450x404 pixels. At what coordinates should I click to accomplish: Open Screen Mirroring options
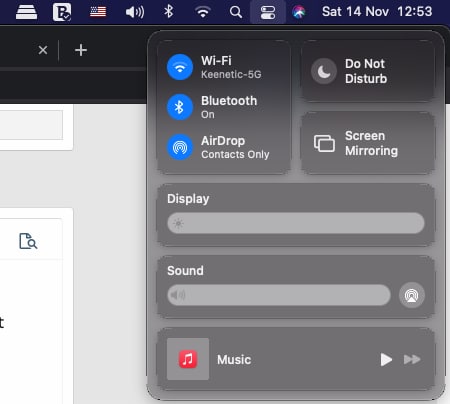tap(368, 143)
